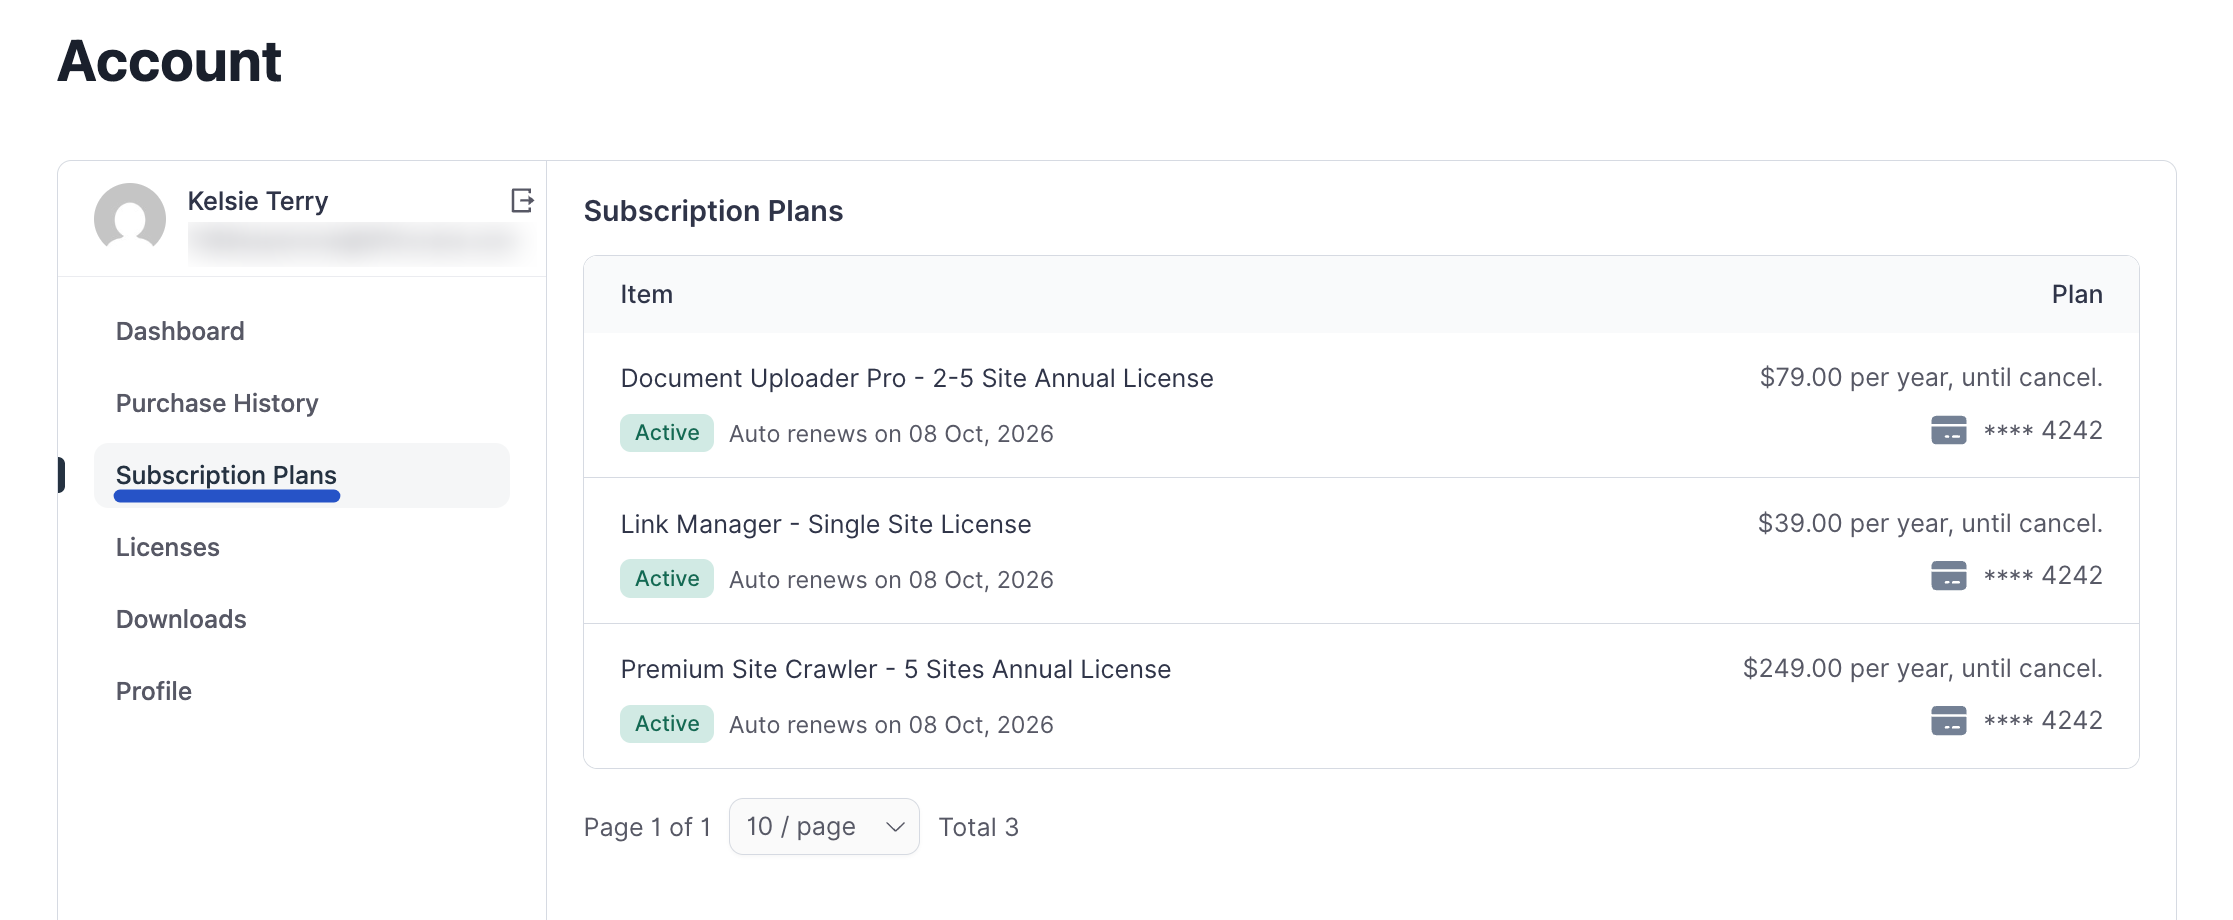Click the Subscription Plans sidebar item
The width and height of the screenshot is (2233, 920).
tap(226, 475)
